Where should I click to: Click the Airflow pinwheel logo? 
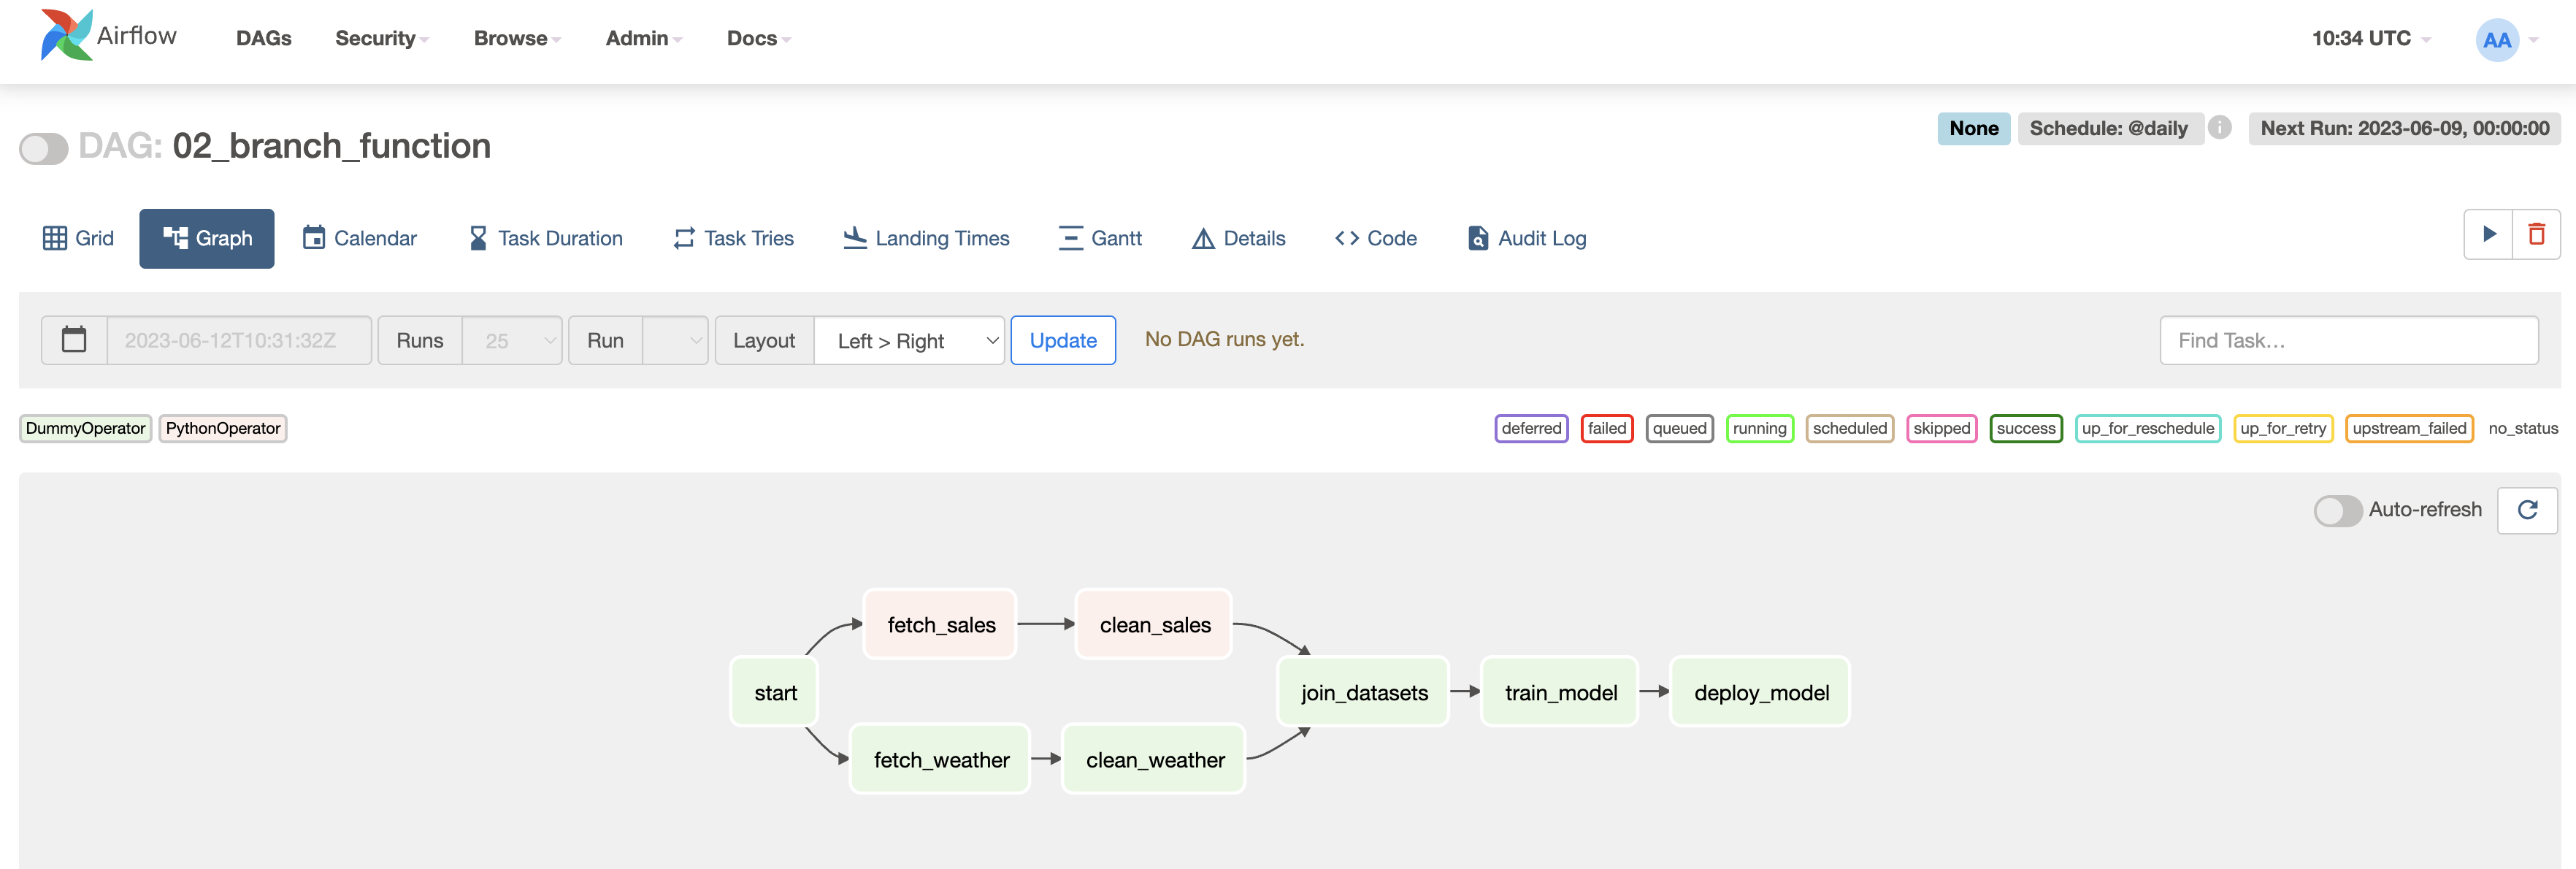(x=66, y=36)
